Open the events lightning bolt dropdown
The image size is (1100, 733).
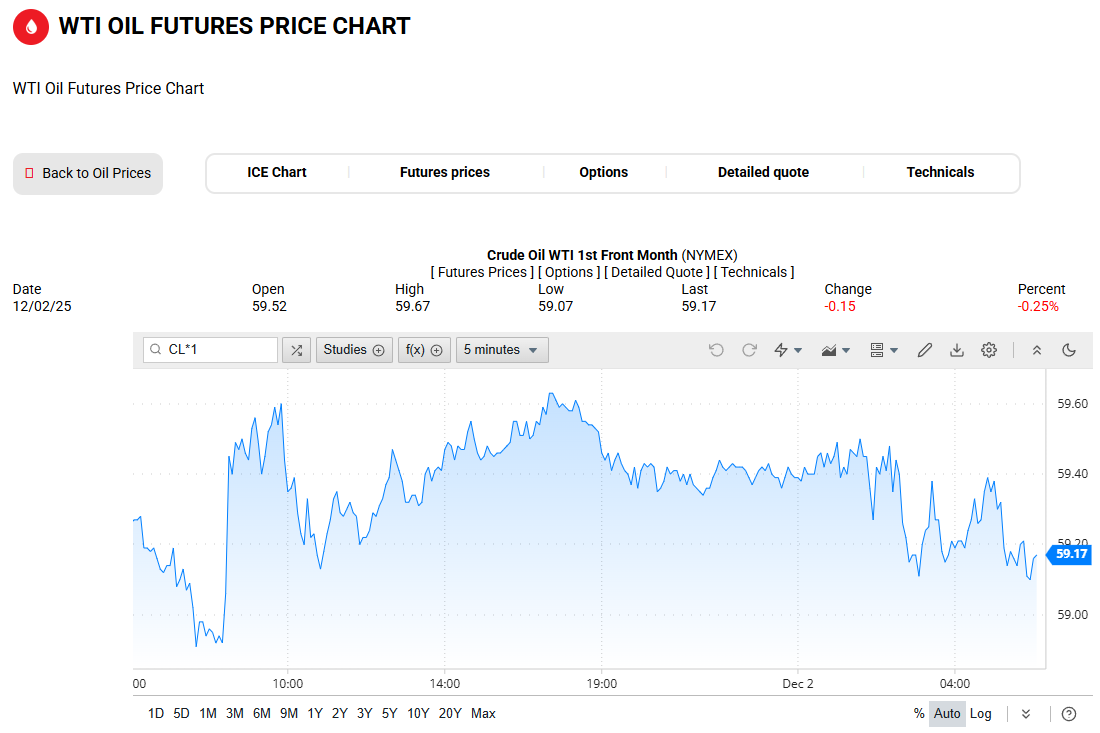(x=788, y=350)
